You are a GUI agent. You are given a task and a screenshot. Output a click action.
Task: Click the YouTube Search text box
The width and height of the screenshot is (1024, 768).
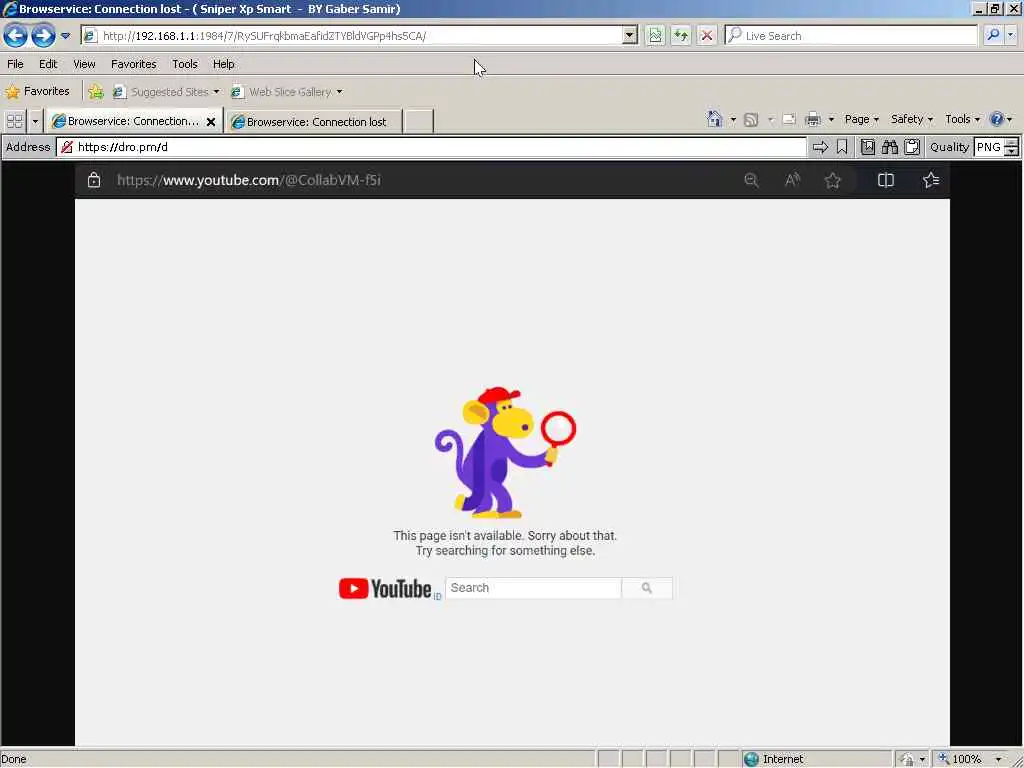[x=533, y=588]
